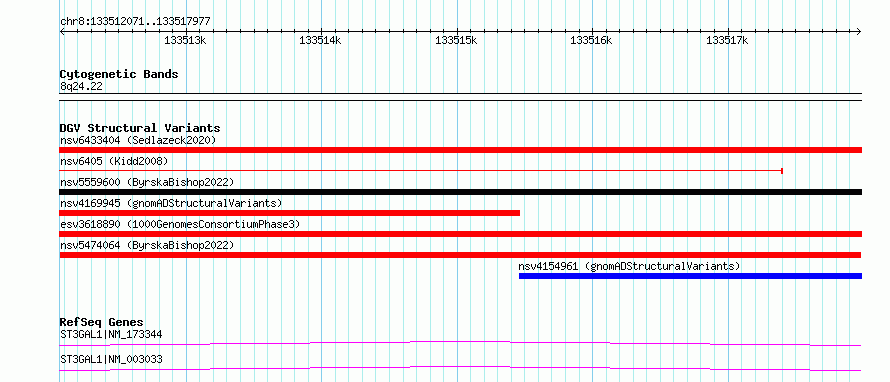Open nsv5474064 (ByrskaBishop2022) variant label
The image size is (890, 382).
coord(147,245)
